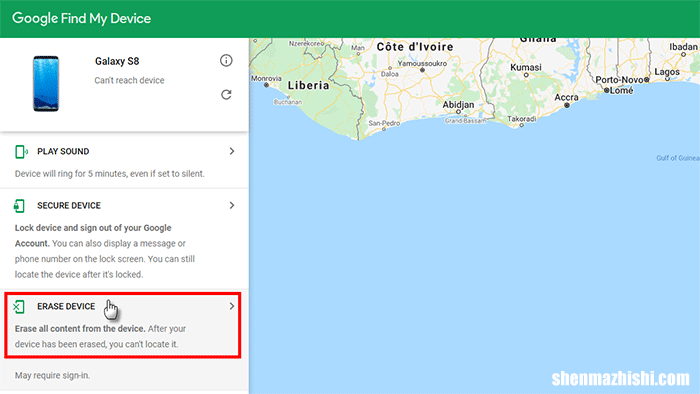Click the device info icon
The width and height of the screenshot is (700, 394).
[226, 60]
